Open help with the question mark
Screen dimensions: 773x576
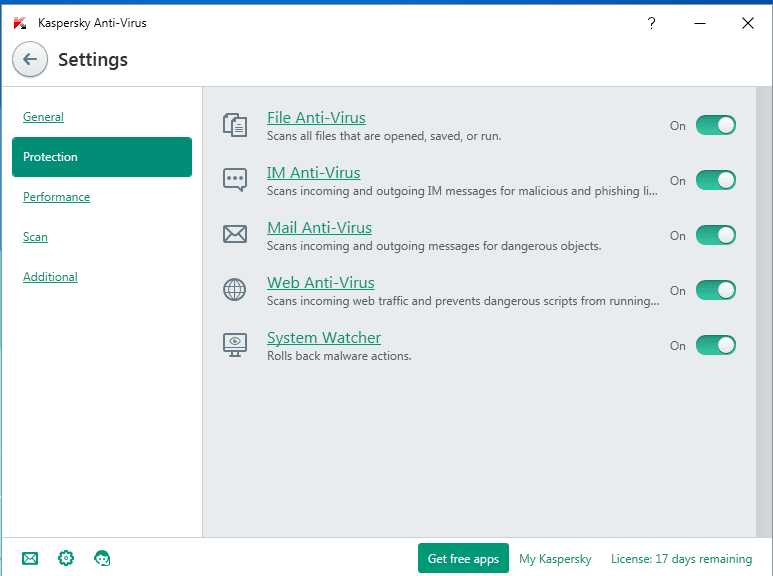651,23
